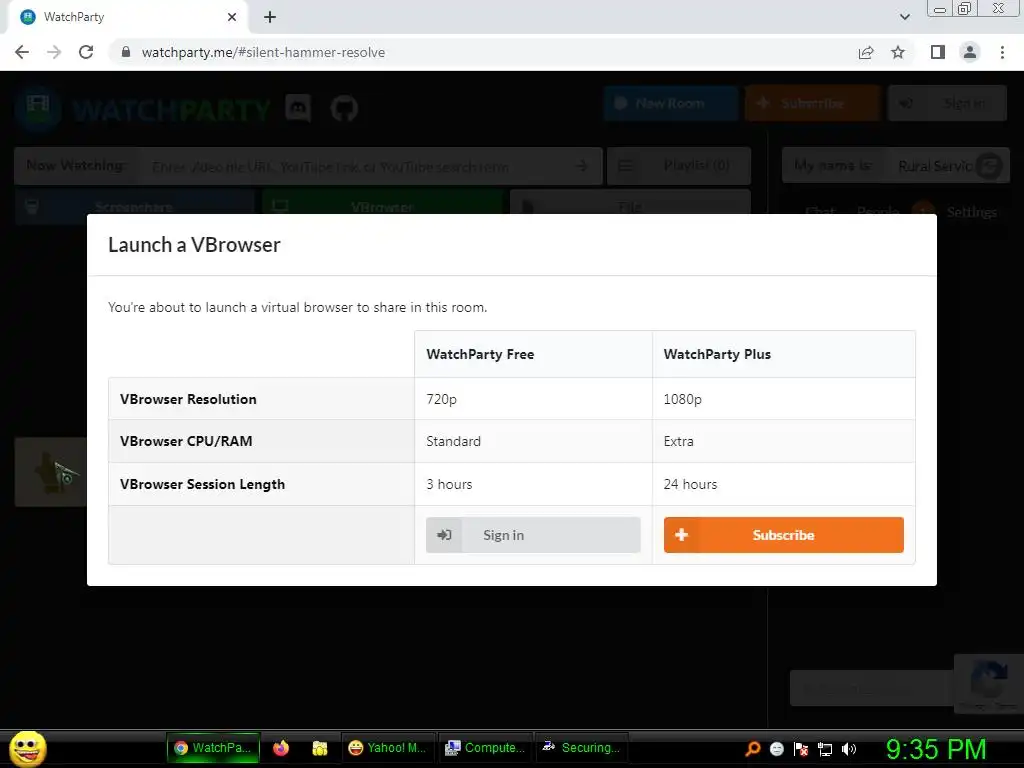This screenshot has width=1024, height=768.
Task: Open the Chrome three-dot menu
Action: point(1002,52)
